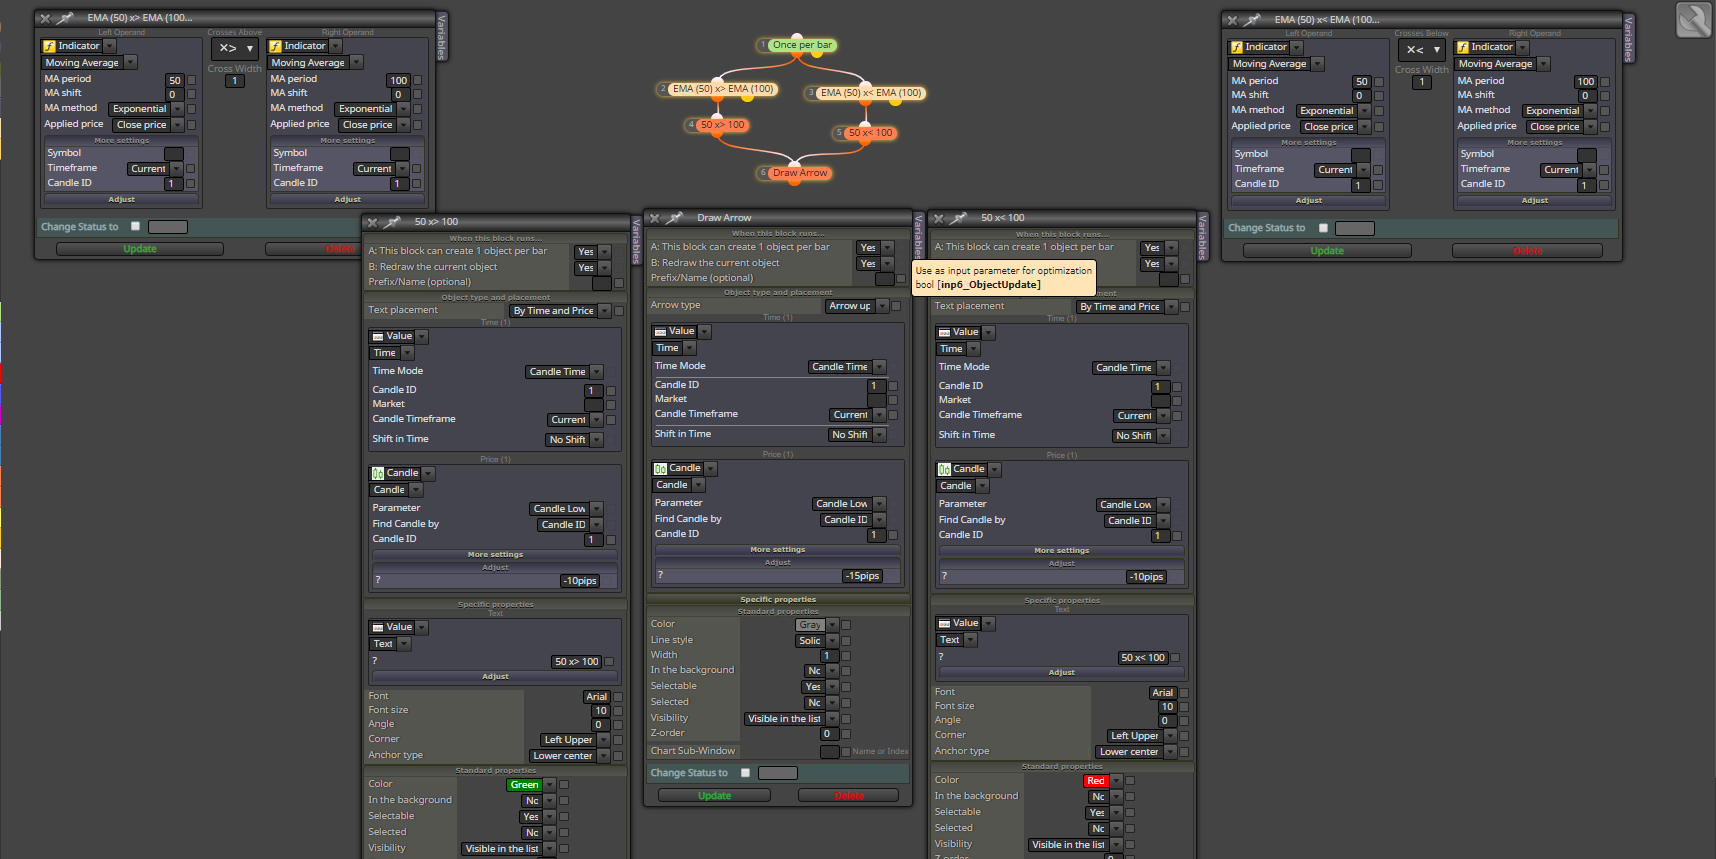Click the Value icon under Time in Draw Arrow panel
The width and height of the screenshot is (1716, 859).
point(660,331)
